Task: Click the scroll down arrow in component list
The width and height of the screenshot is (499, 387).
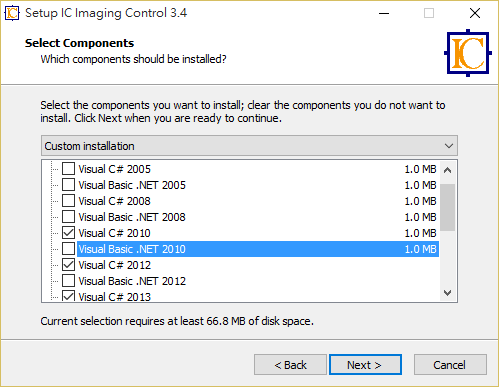Action: pyautogui.click(x=448, y=293)
